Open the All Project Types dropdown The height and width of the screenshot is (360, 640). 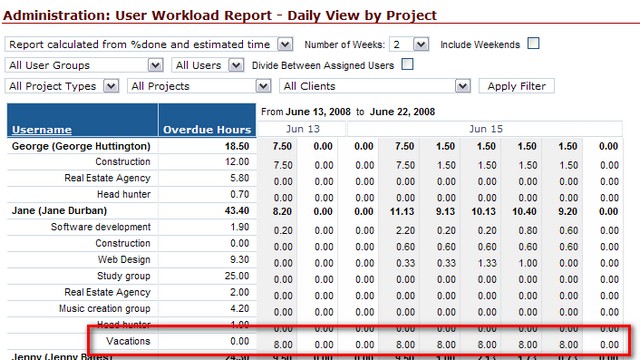(x=62, y=86)
